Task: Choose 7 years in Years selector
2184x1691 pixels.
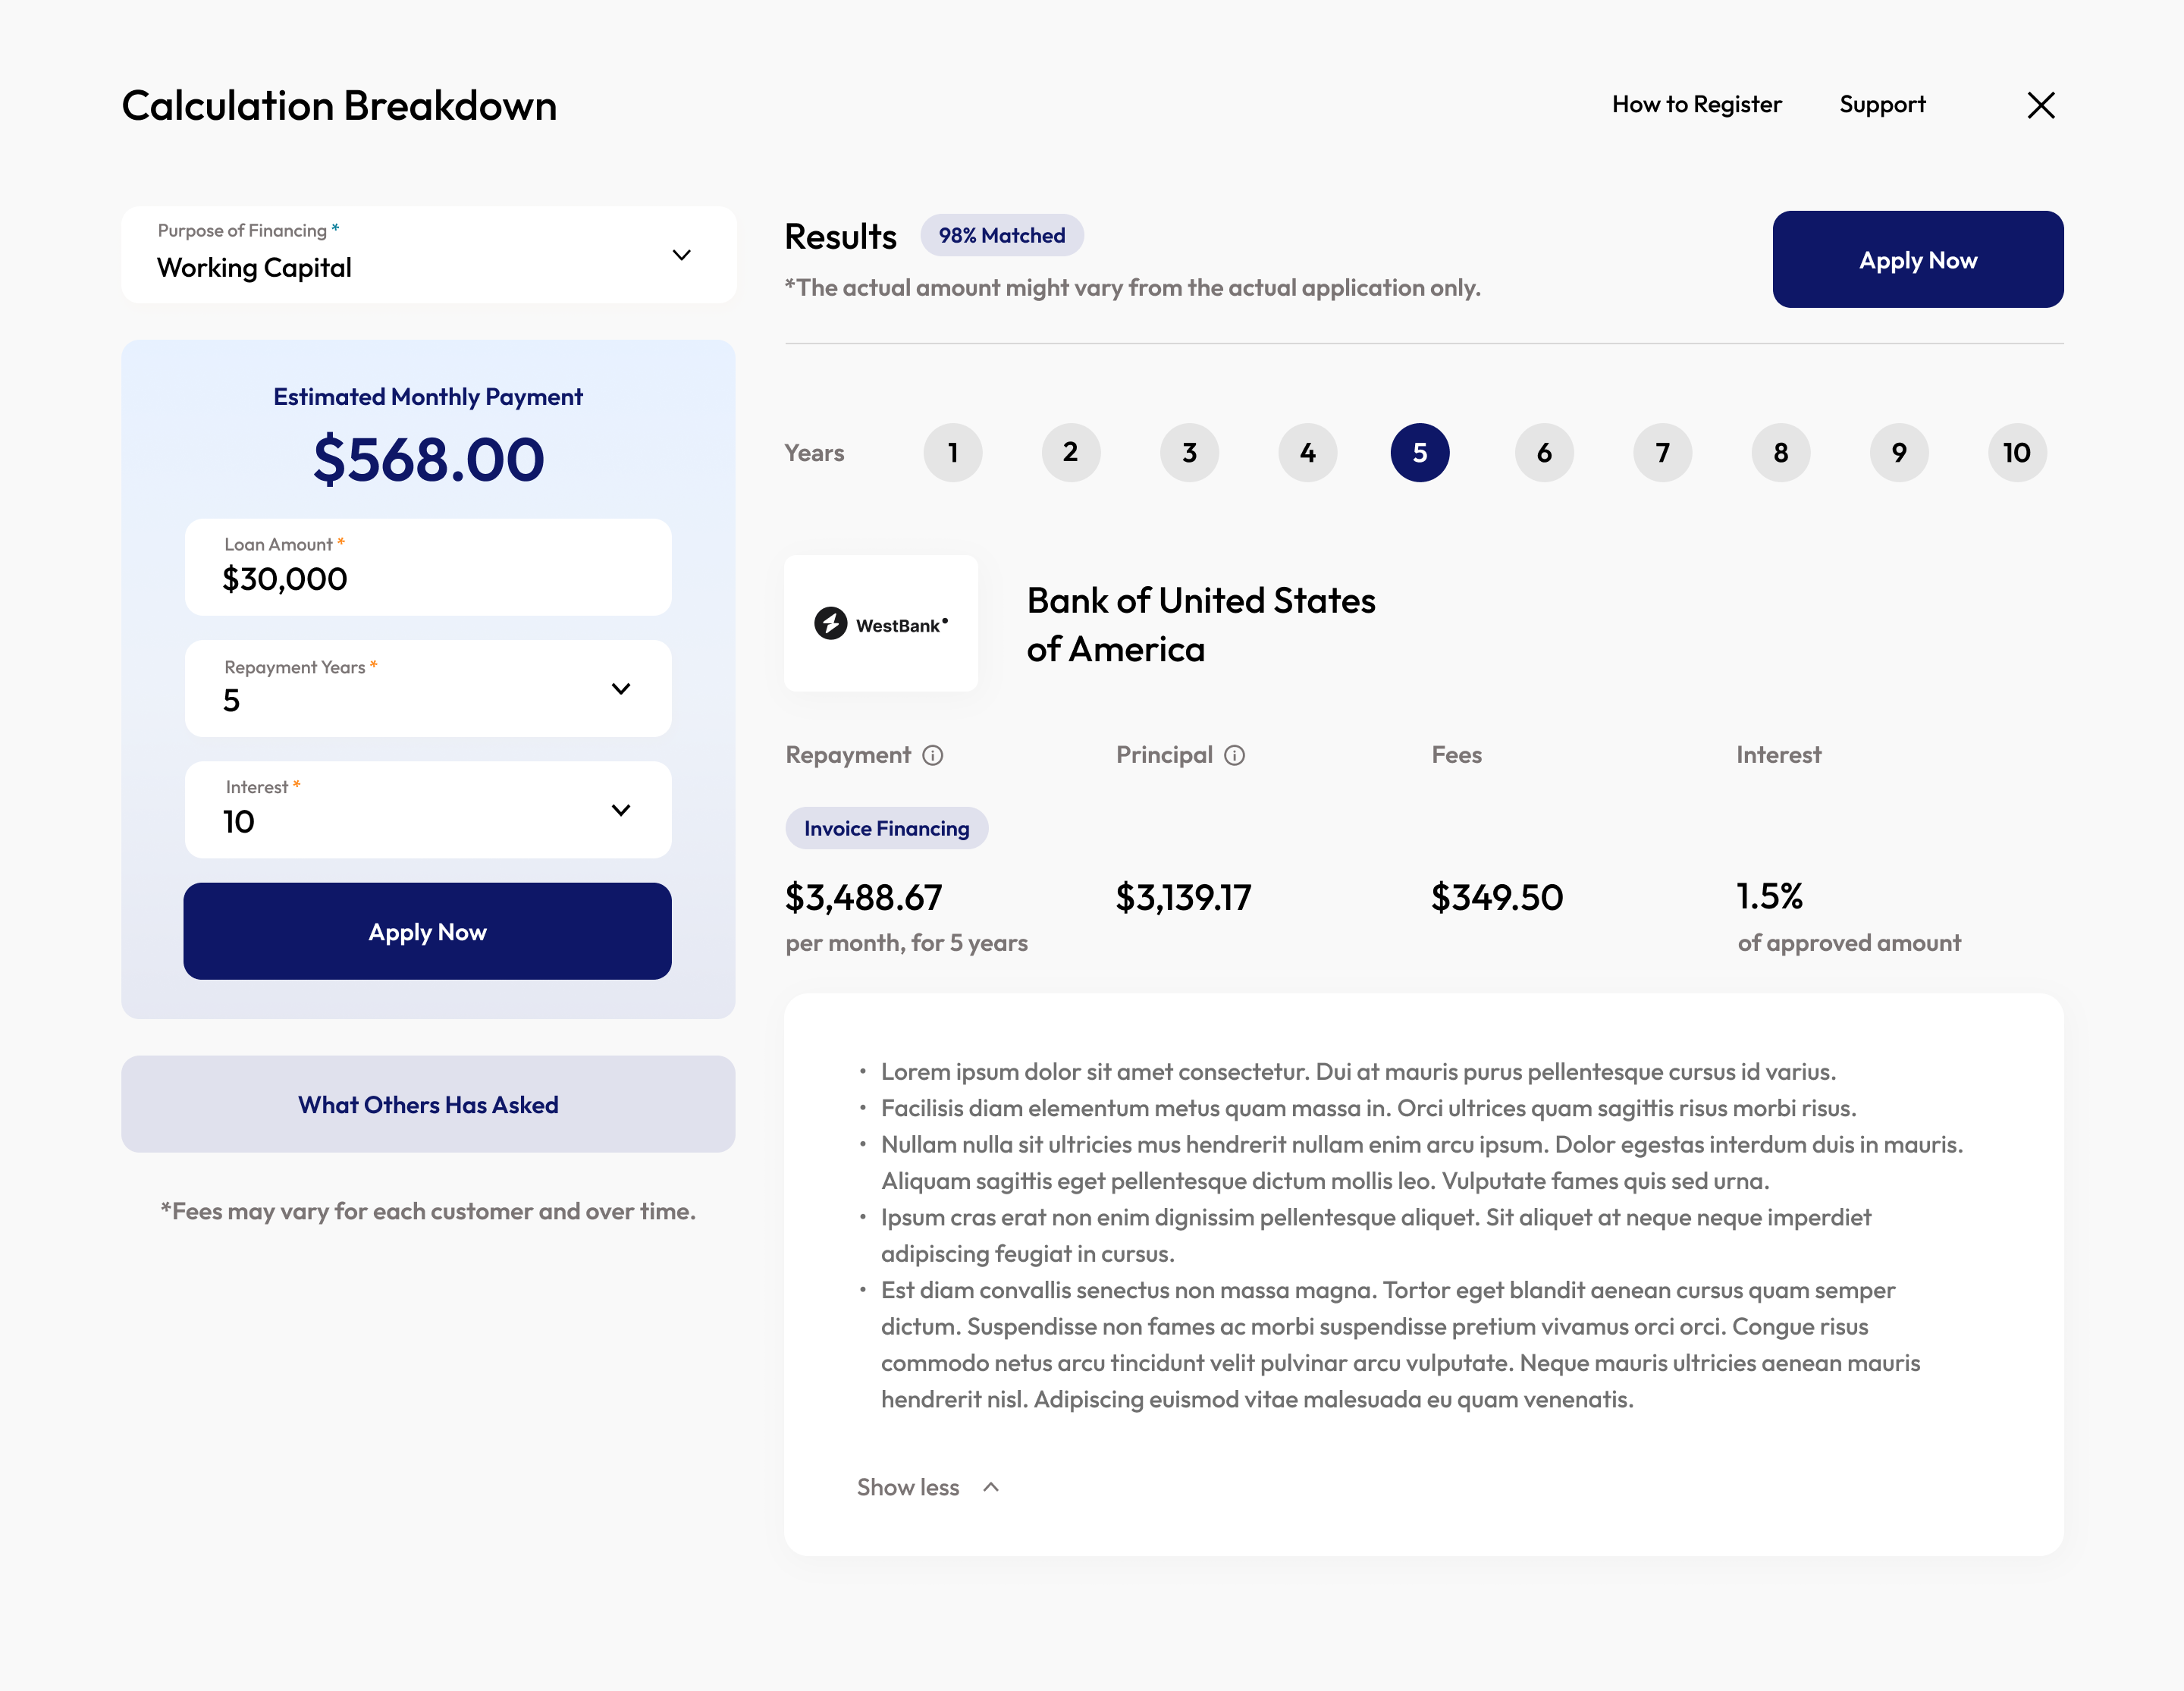Action: click(x=1662, y=453)
